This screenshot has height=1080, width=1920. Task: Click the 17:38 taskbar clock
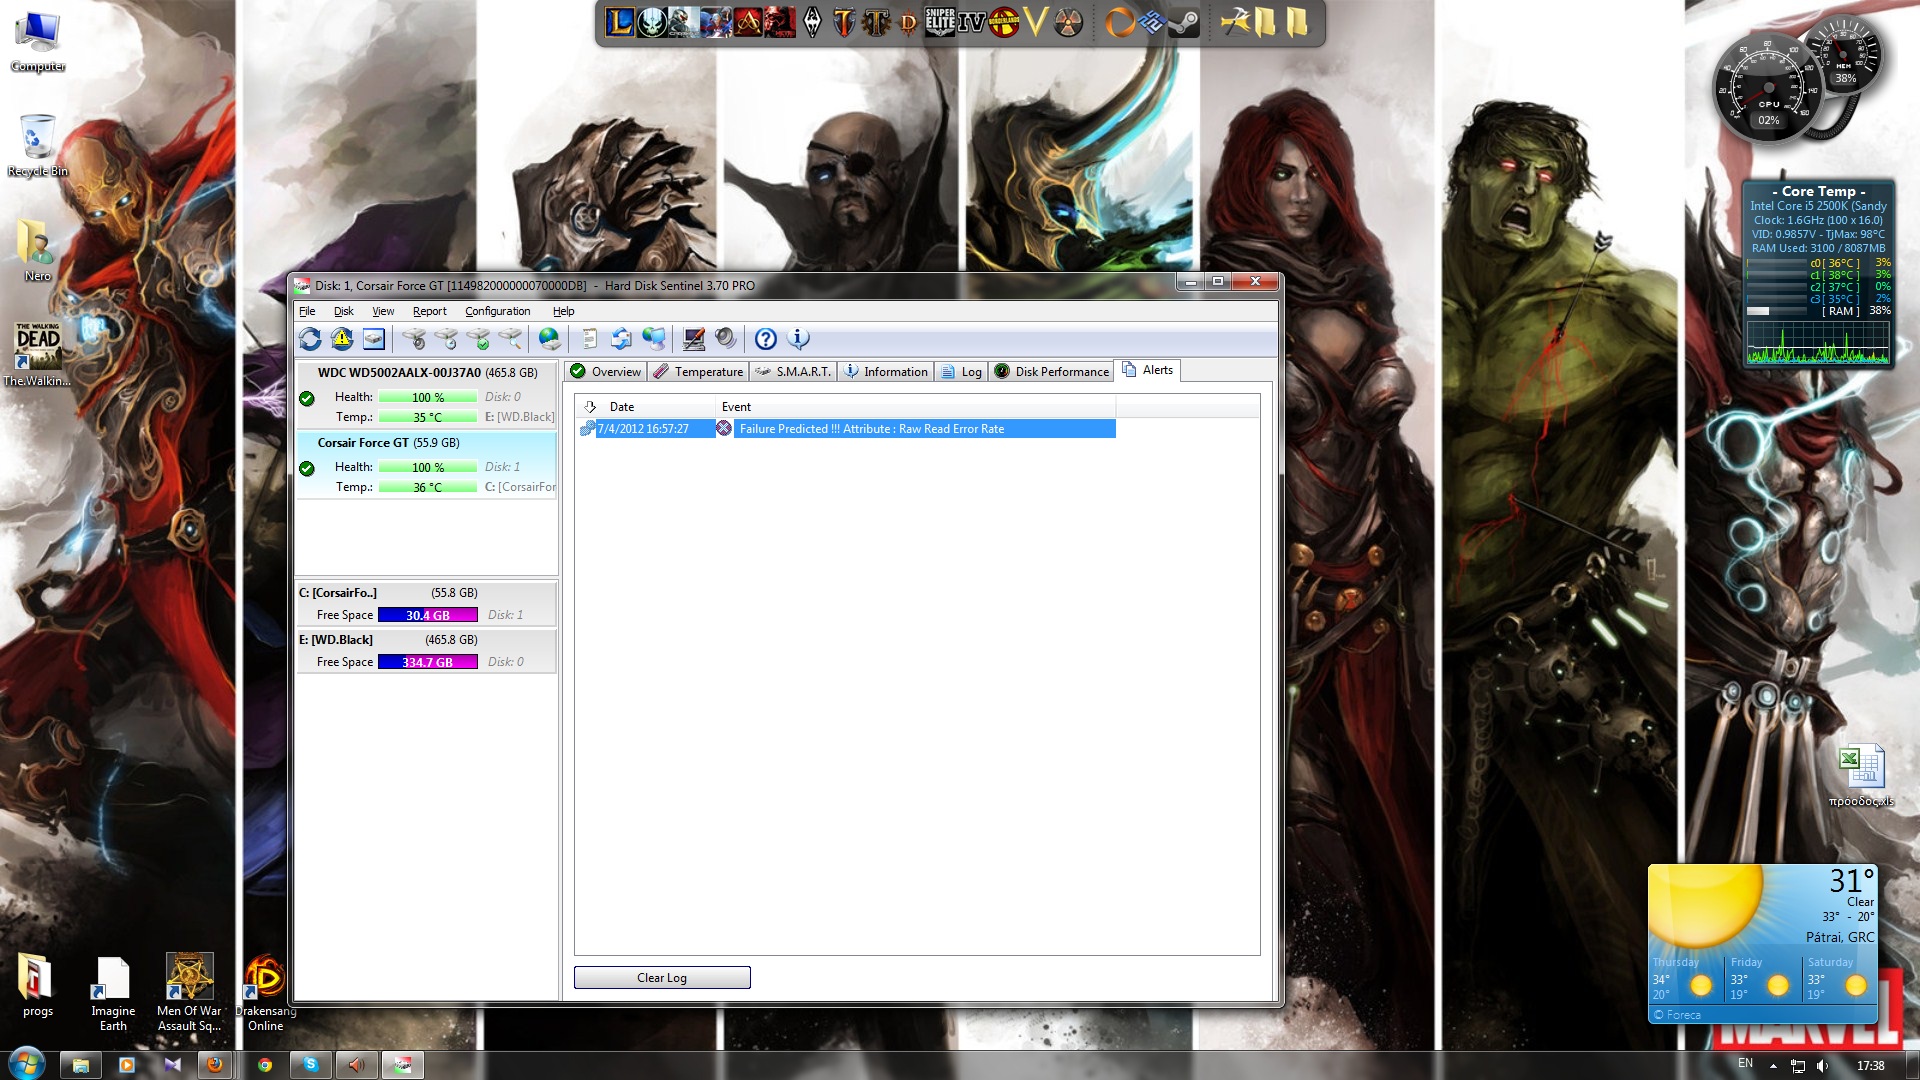coord(1870,1065)
